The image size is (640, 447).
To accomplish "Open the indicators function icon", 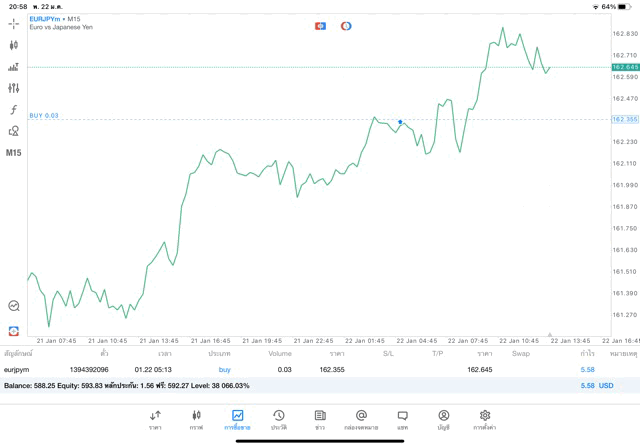I will (x=13, y=110).
